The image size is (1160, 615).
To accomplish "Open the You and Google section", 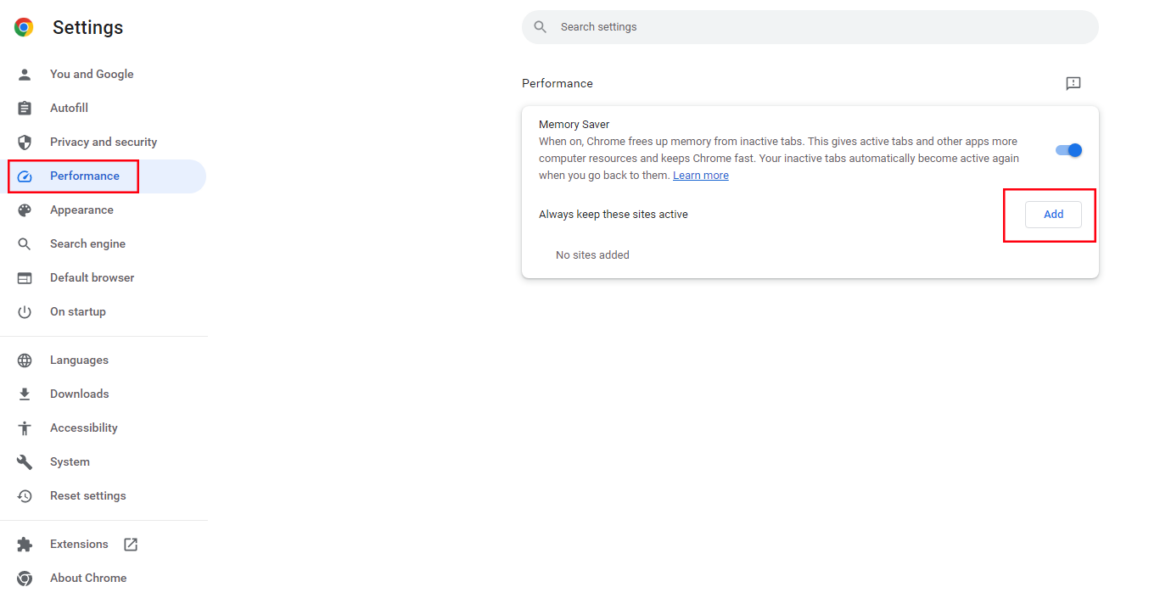I will click(x=92, y=73).
